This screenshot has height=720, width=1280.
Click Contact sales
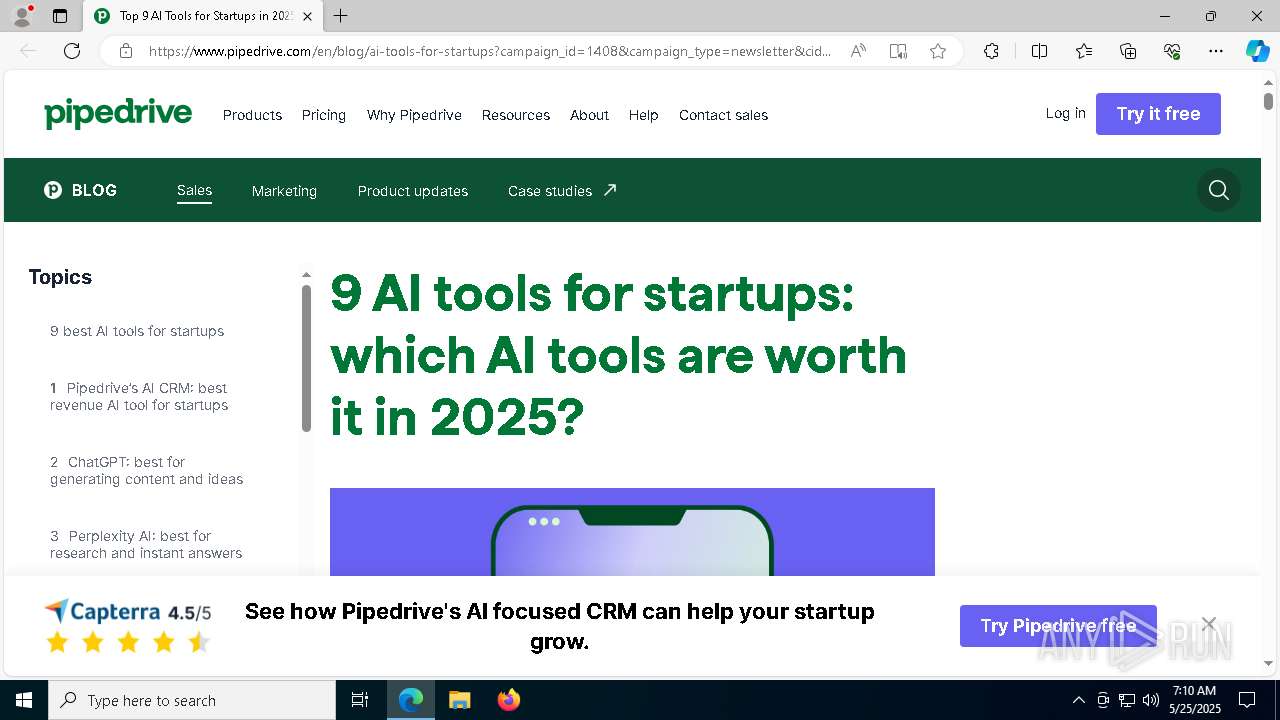click(x=723, y=115)
